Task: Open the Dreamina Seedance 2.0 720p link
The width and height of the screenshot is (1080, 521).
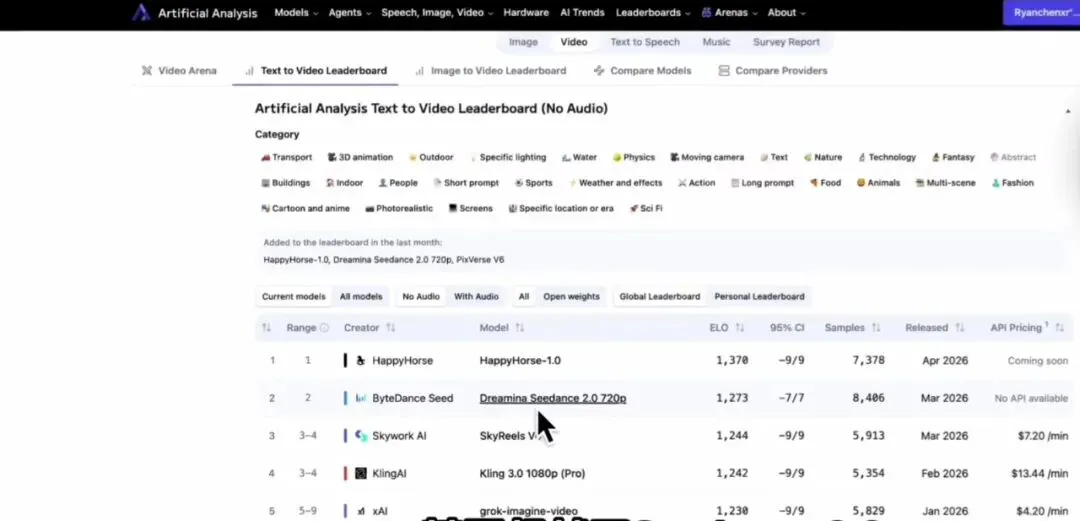Action: 552,398
